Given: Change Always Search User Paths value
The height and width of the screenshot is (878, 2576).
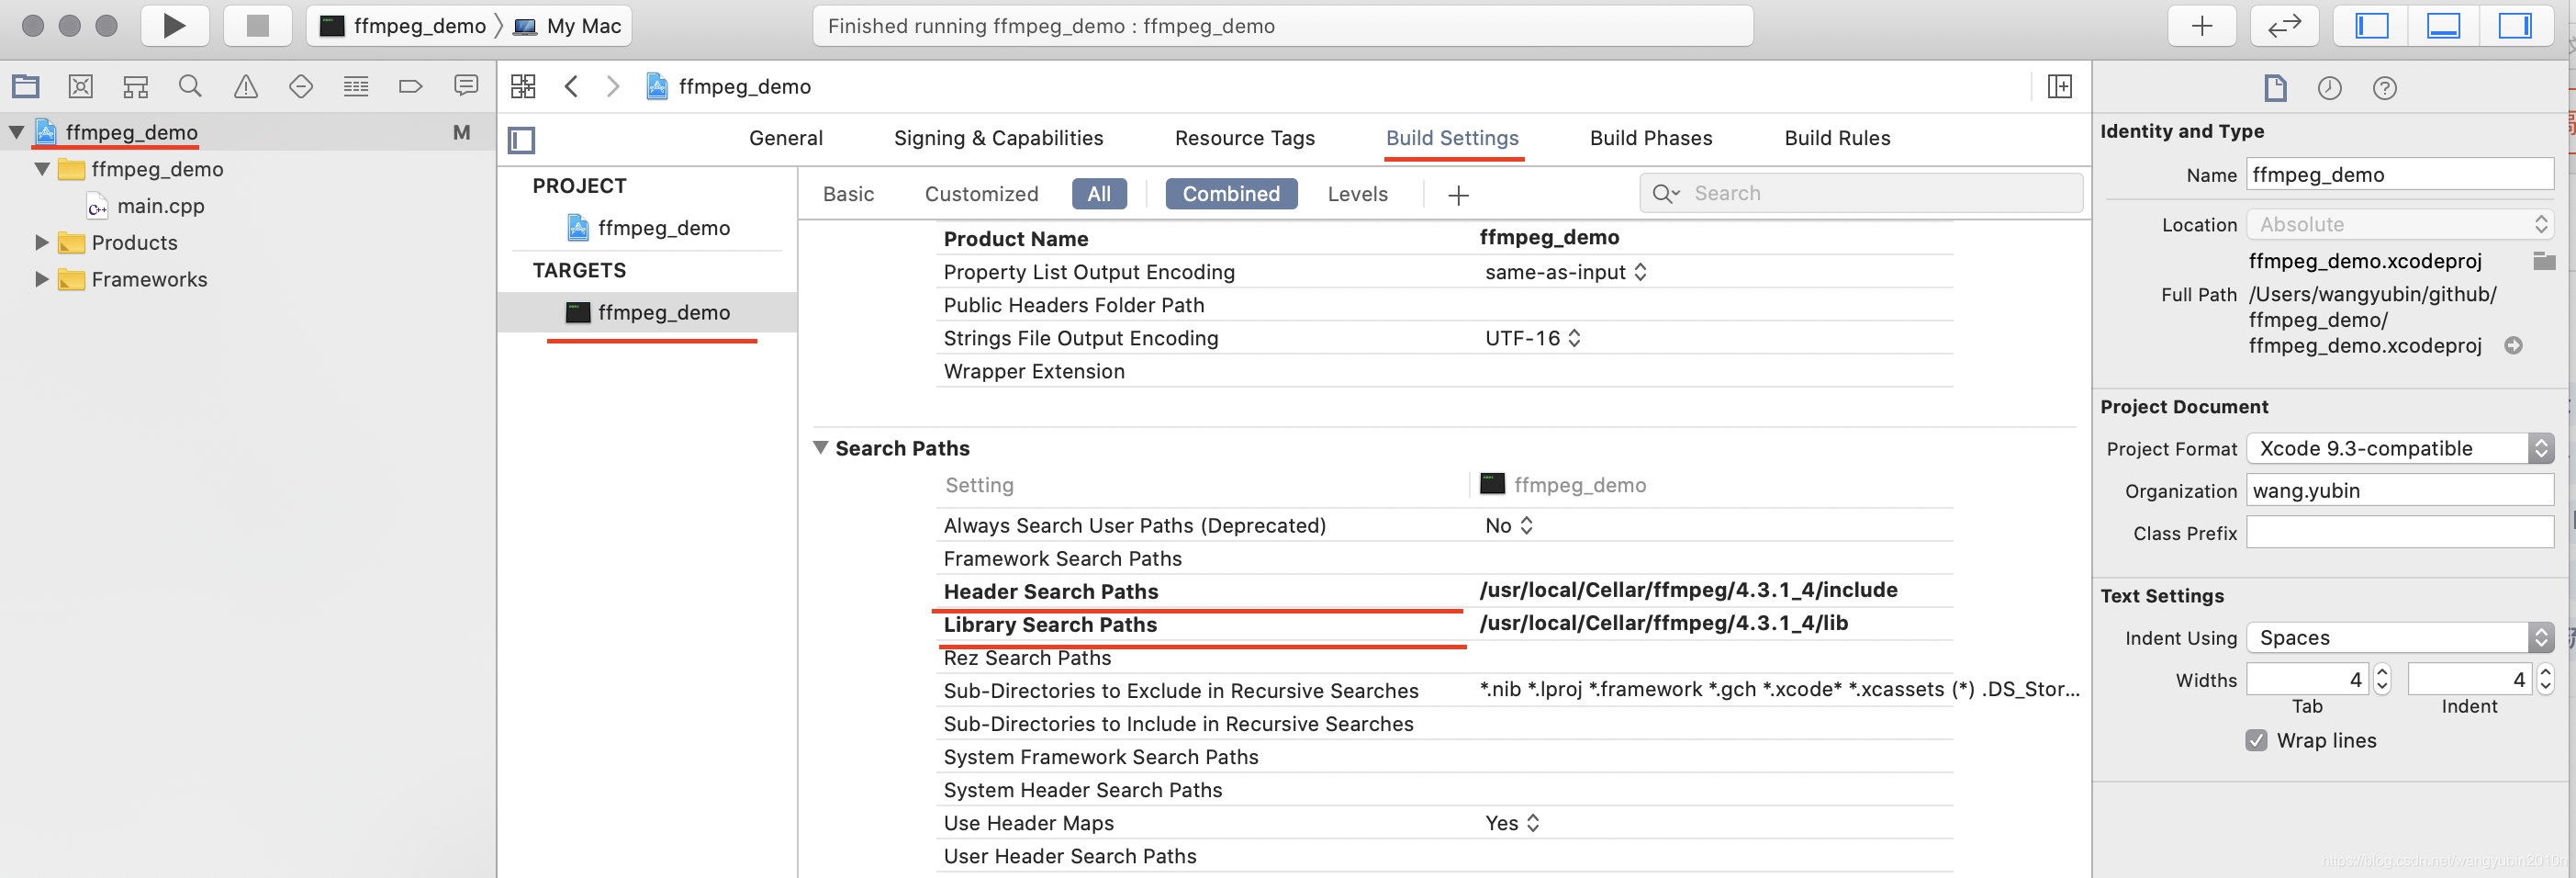Looking at the screenshot, I should pyautogui.click(x=1508, y=525).
